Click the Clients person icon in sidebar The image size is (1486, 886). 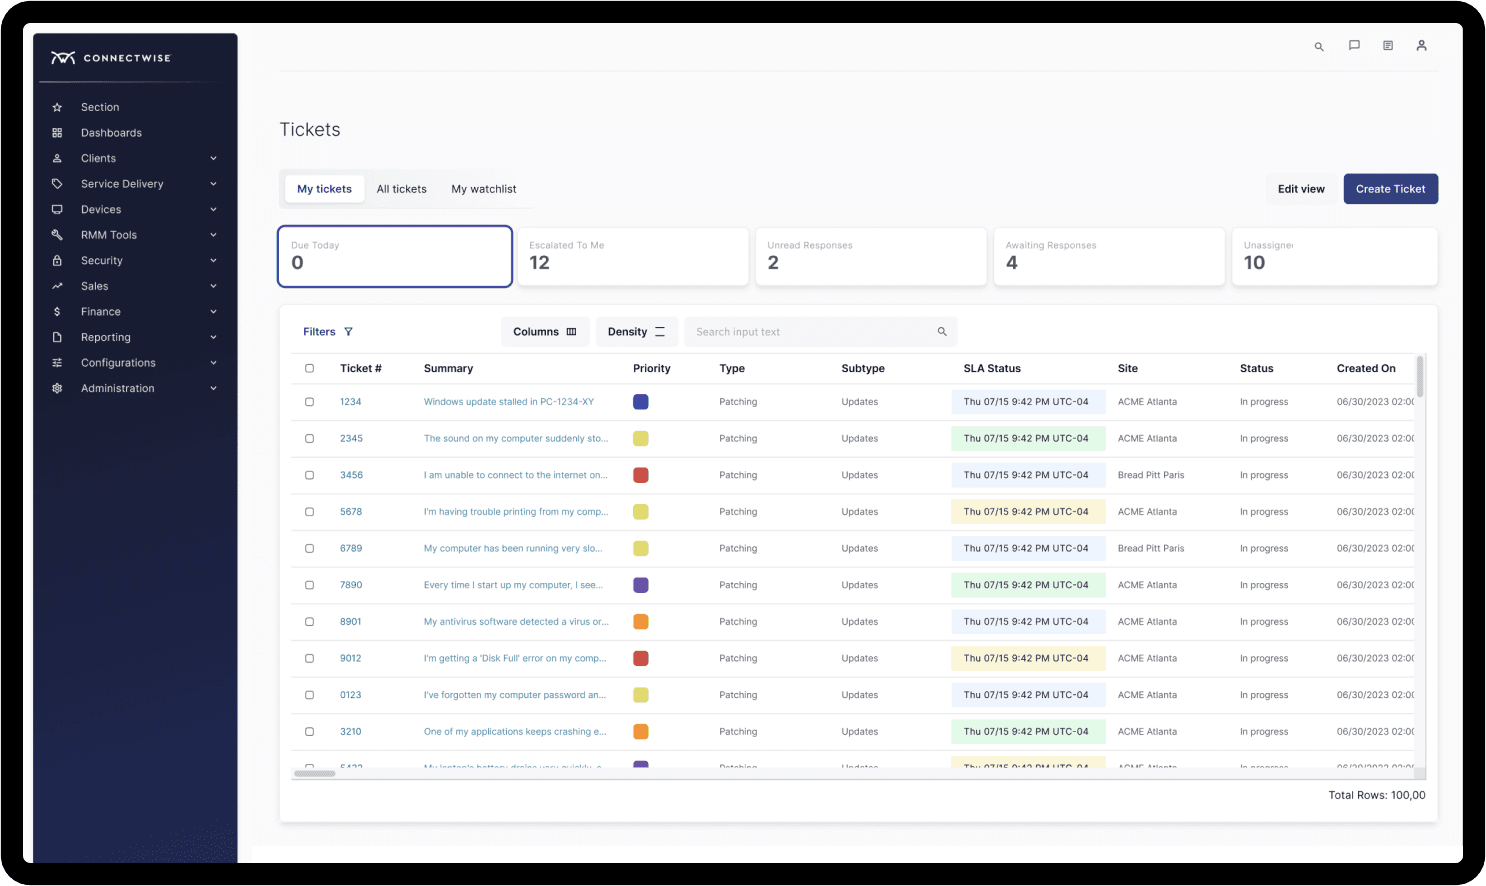pos(57,158)
